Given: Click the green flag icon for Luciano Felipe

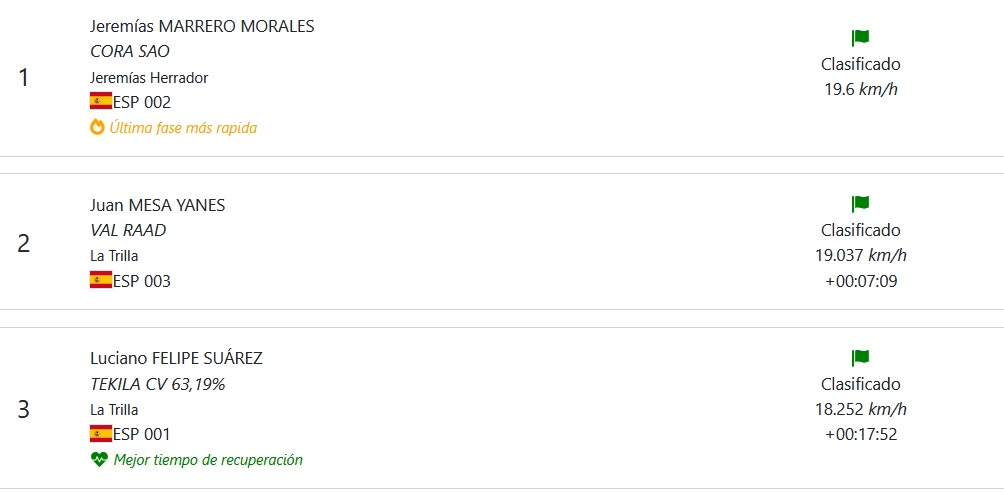Looking at the screenshot, I should point(860,358).
